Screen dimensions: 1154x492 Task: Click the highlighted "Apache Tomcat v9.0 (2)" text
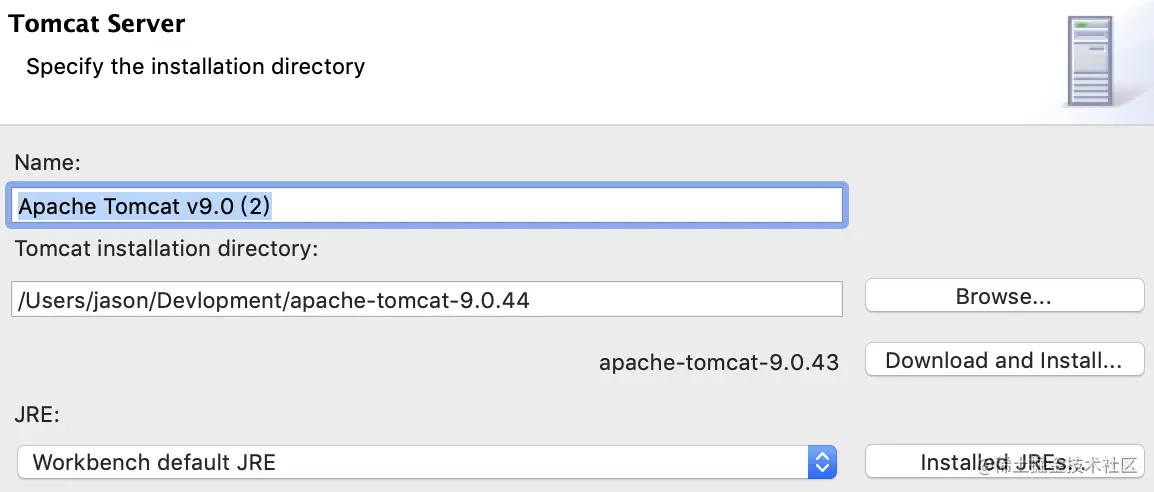coord(145,207)
